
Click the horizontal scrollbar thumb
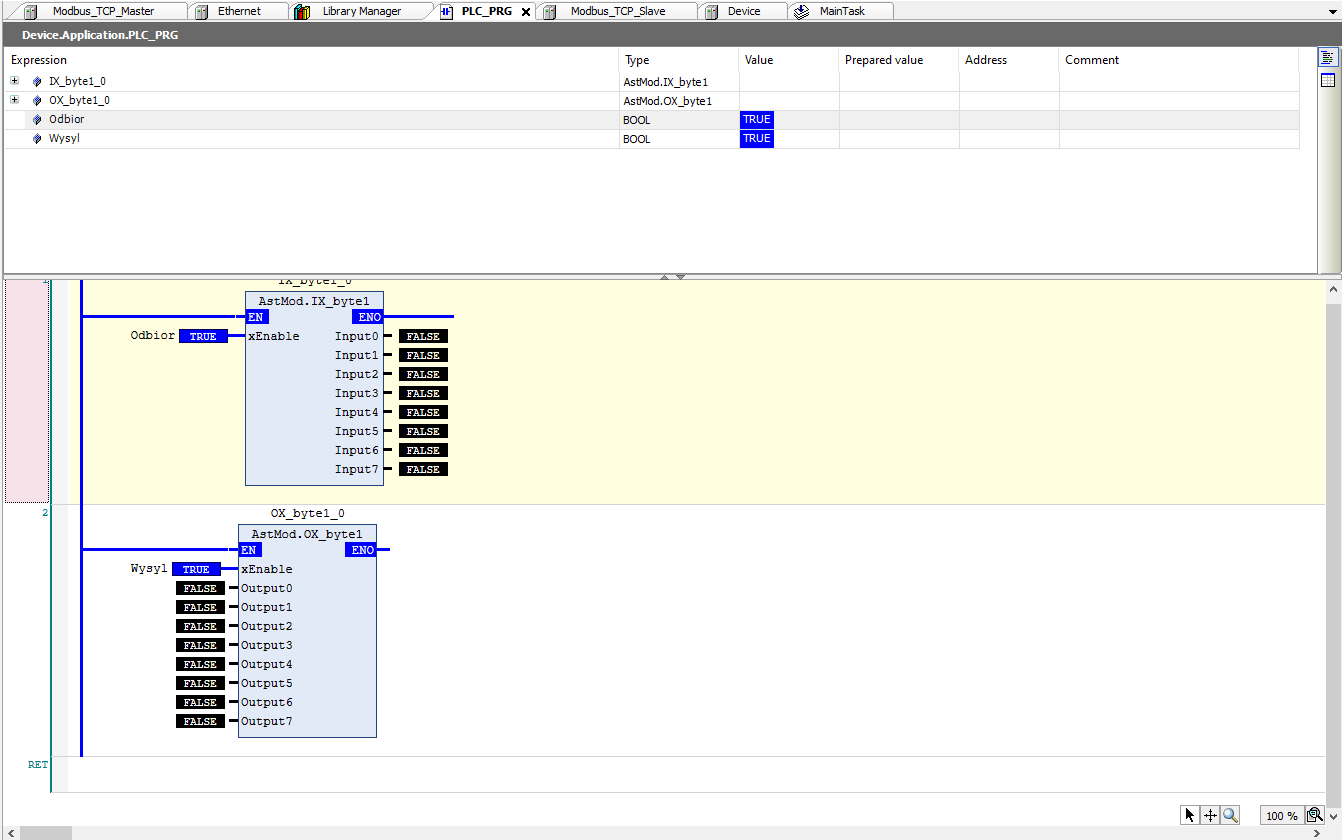46,833
